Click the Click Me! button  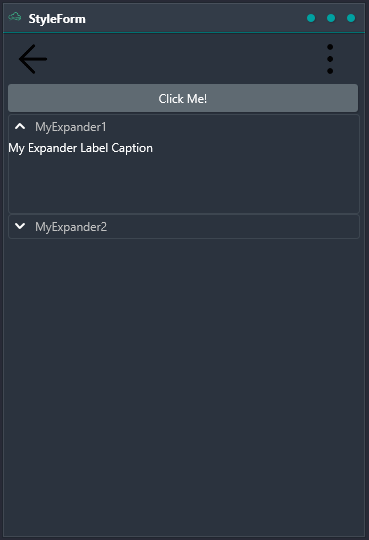click(x=183, y=98)
